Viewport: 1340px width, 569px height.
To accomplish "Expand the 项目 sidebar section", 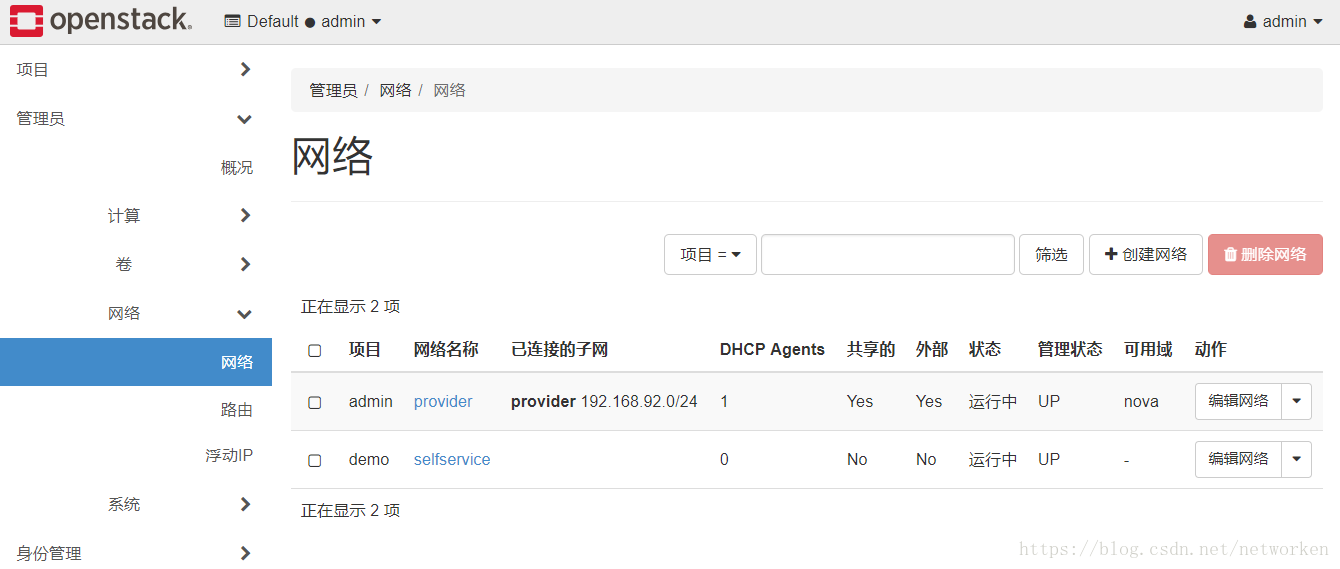I will coord(245,69).
